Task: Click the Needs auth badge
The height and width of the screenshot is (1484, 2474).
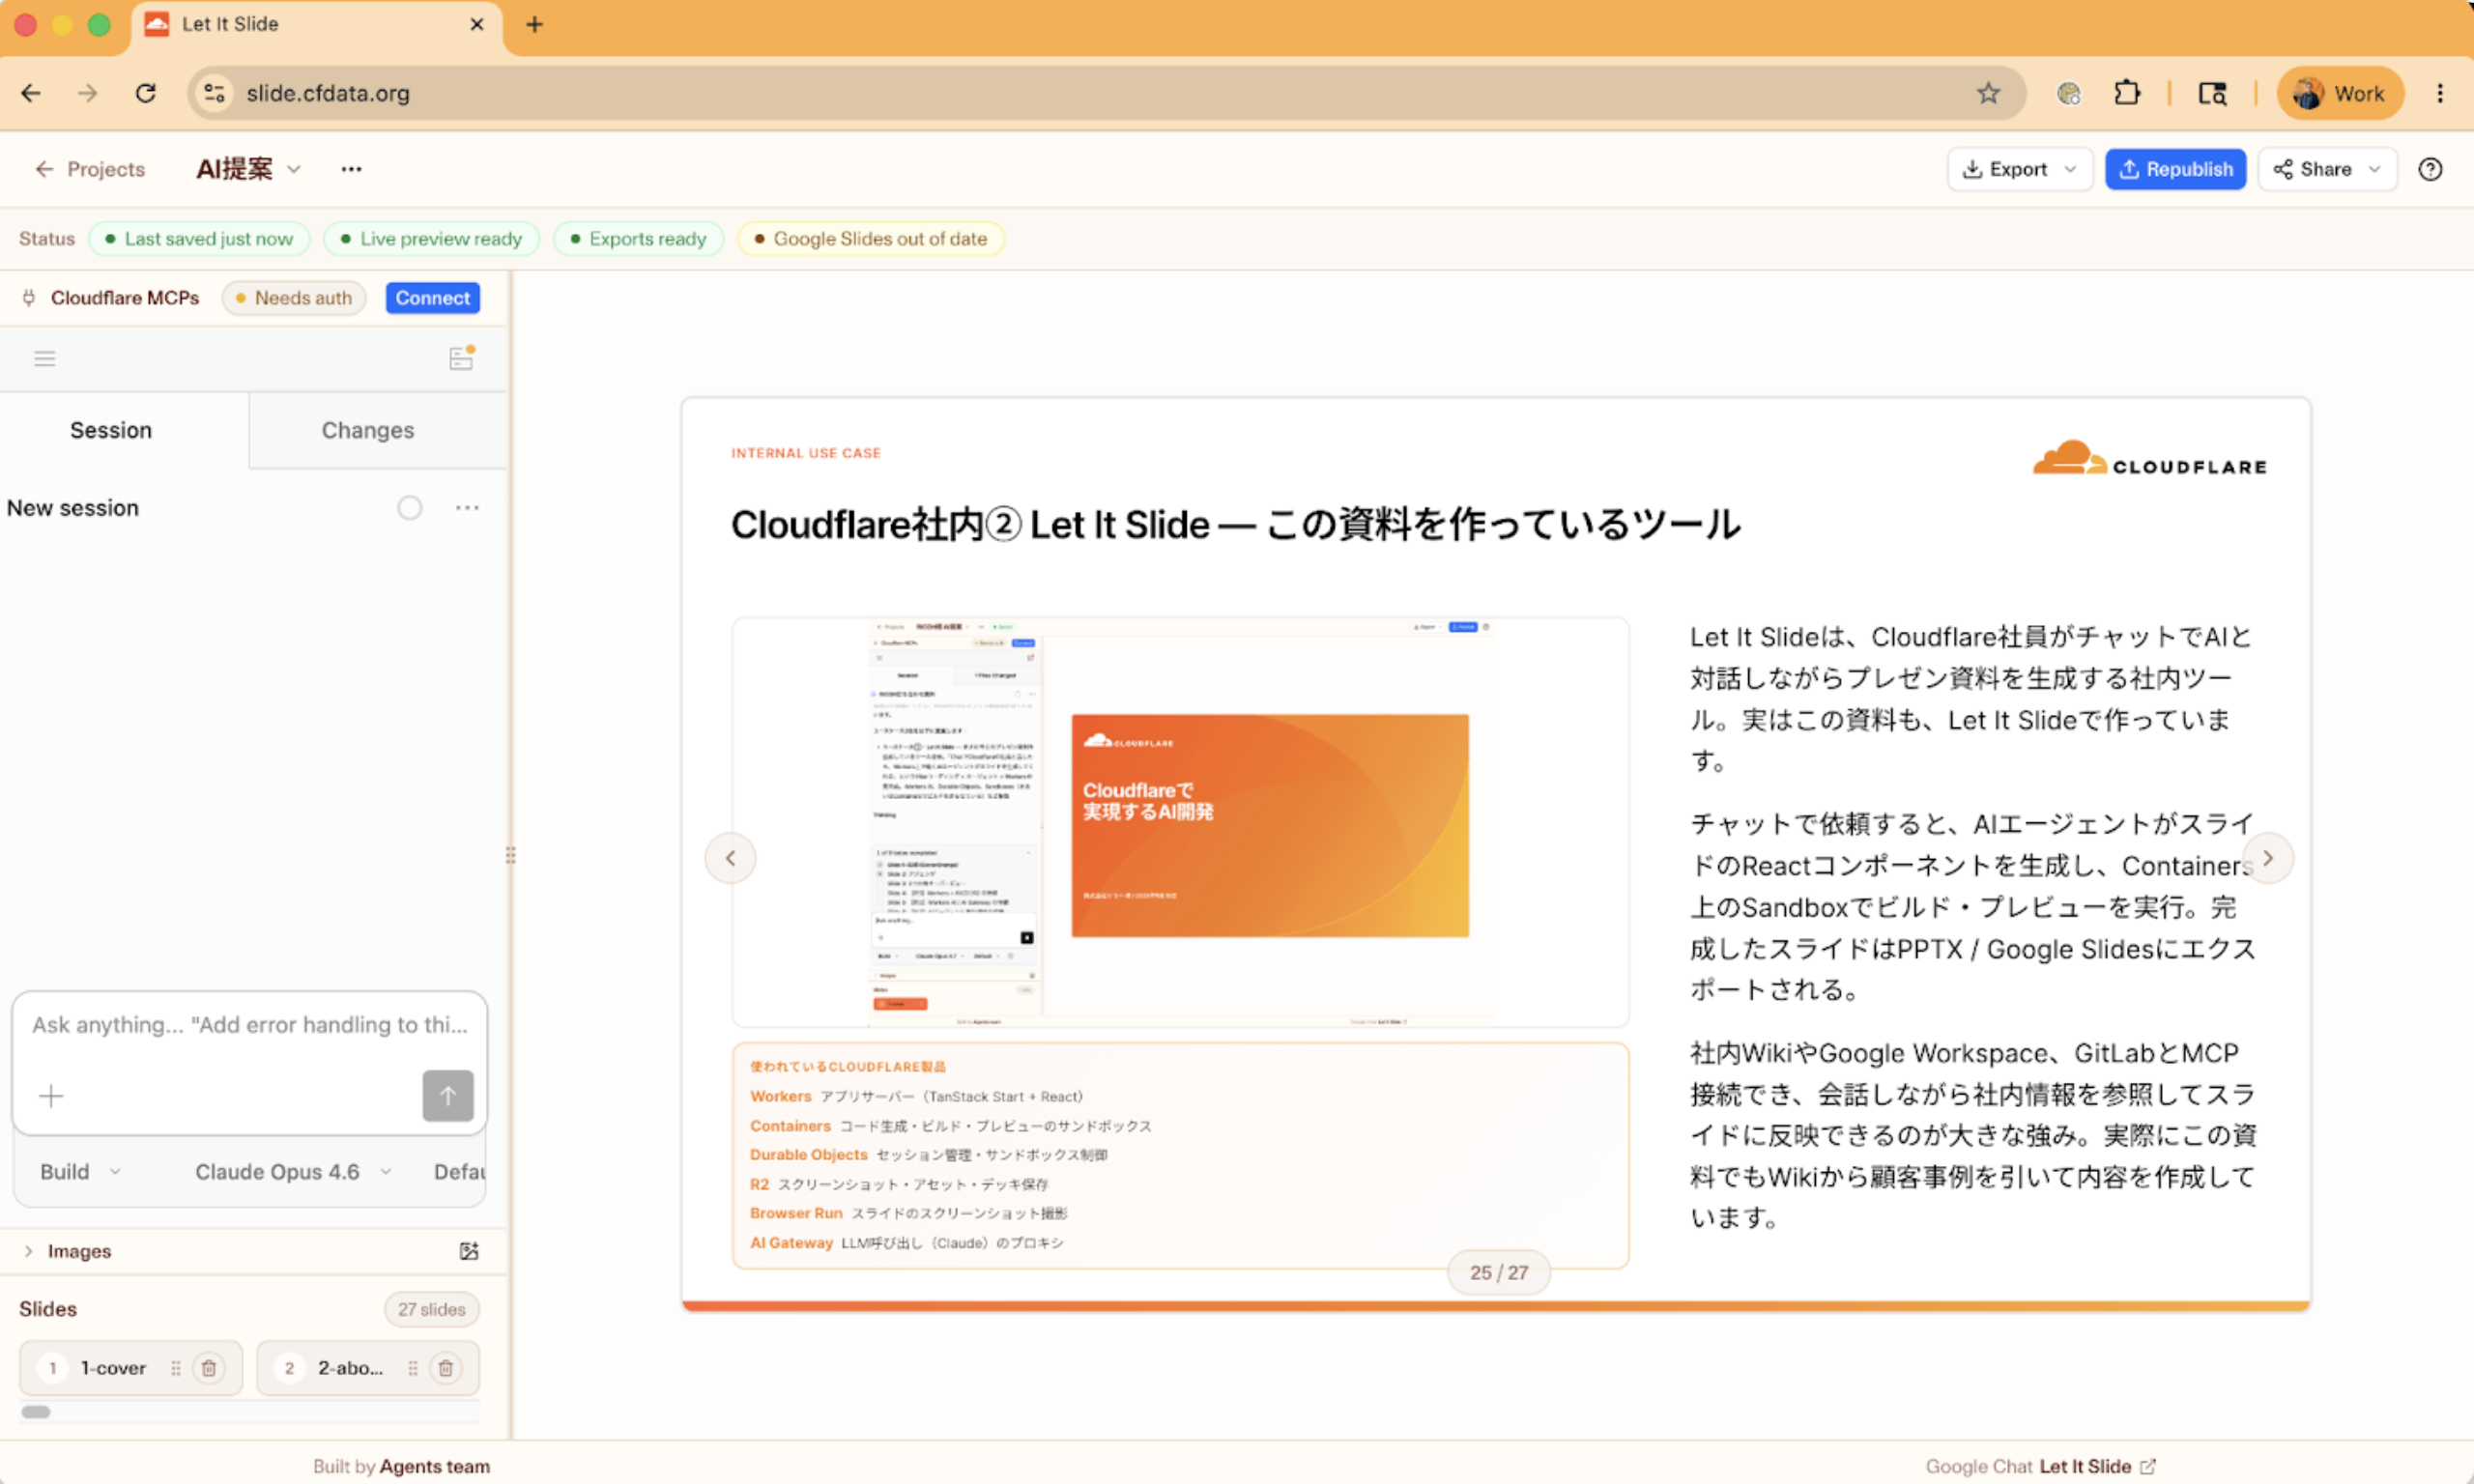Action: point(294,298)
